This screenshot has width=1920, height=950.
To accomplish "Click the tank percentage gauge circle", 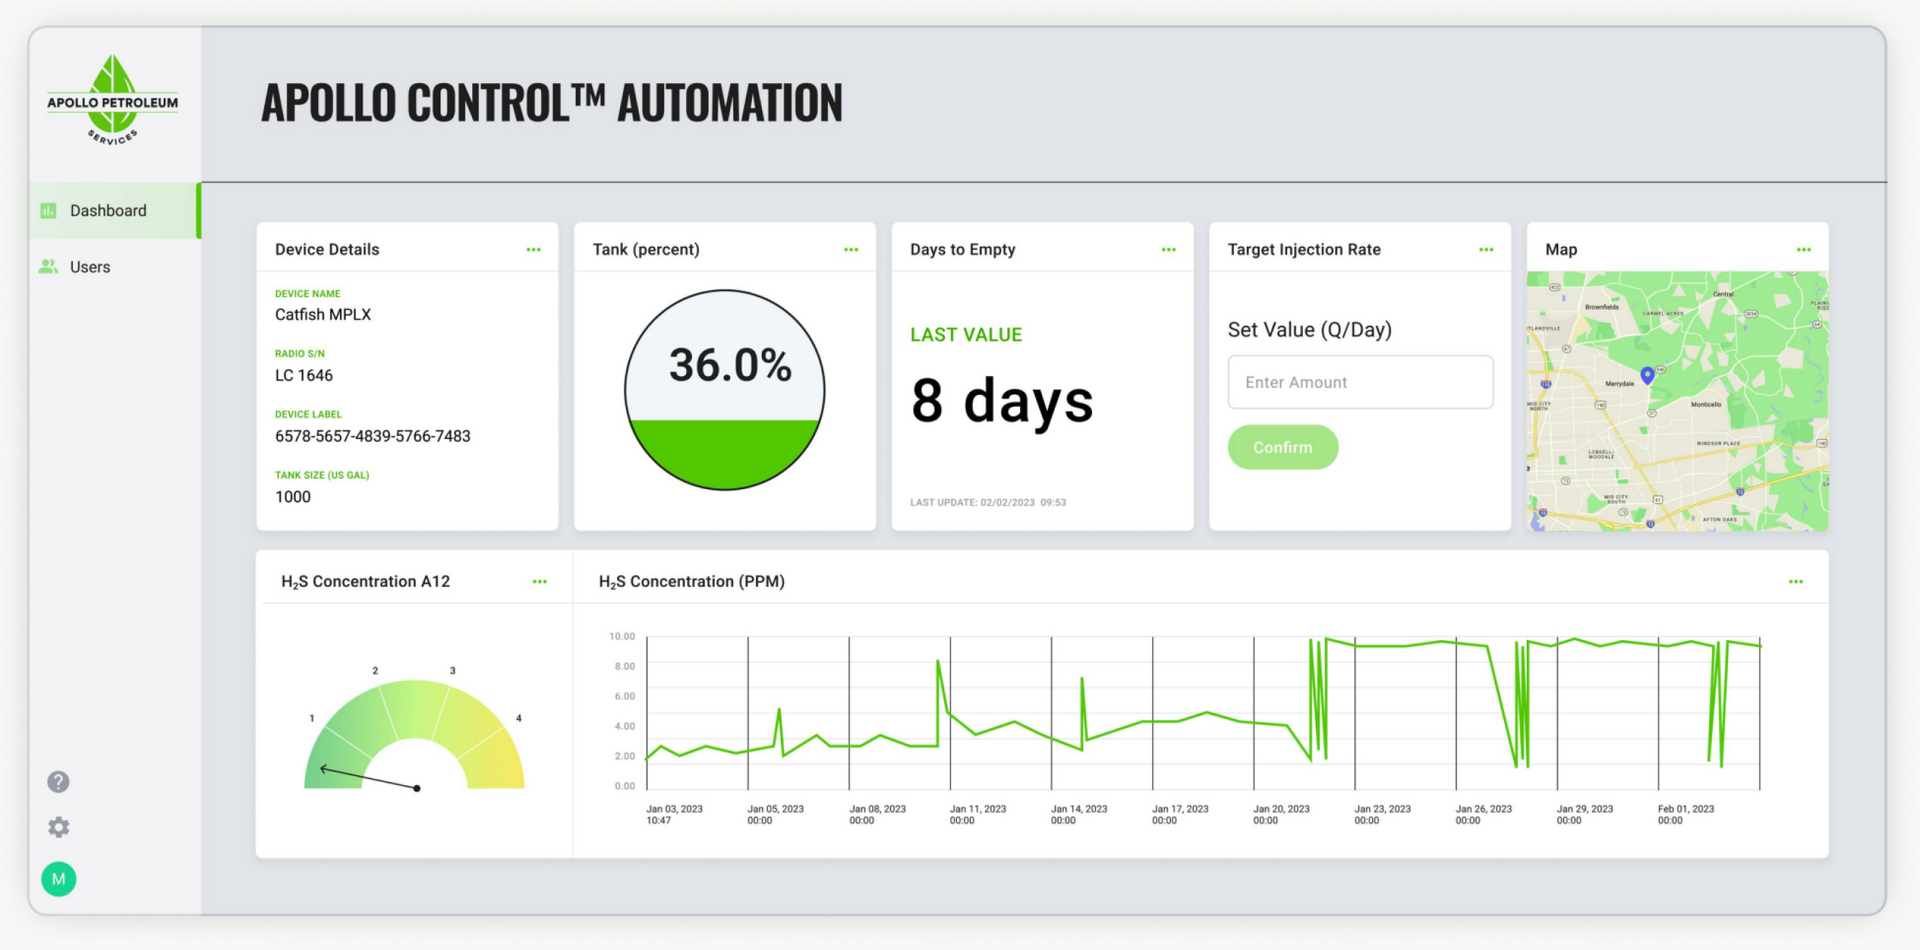I will [x=724, y=389].
